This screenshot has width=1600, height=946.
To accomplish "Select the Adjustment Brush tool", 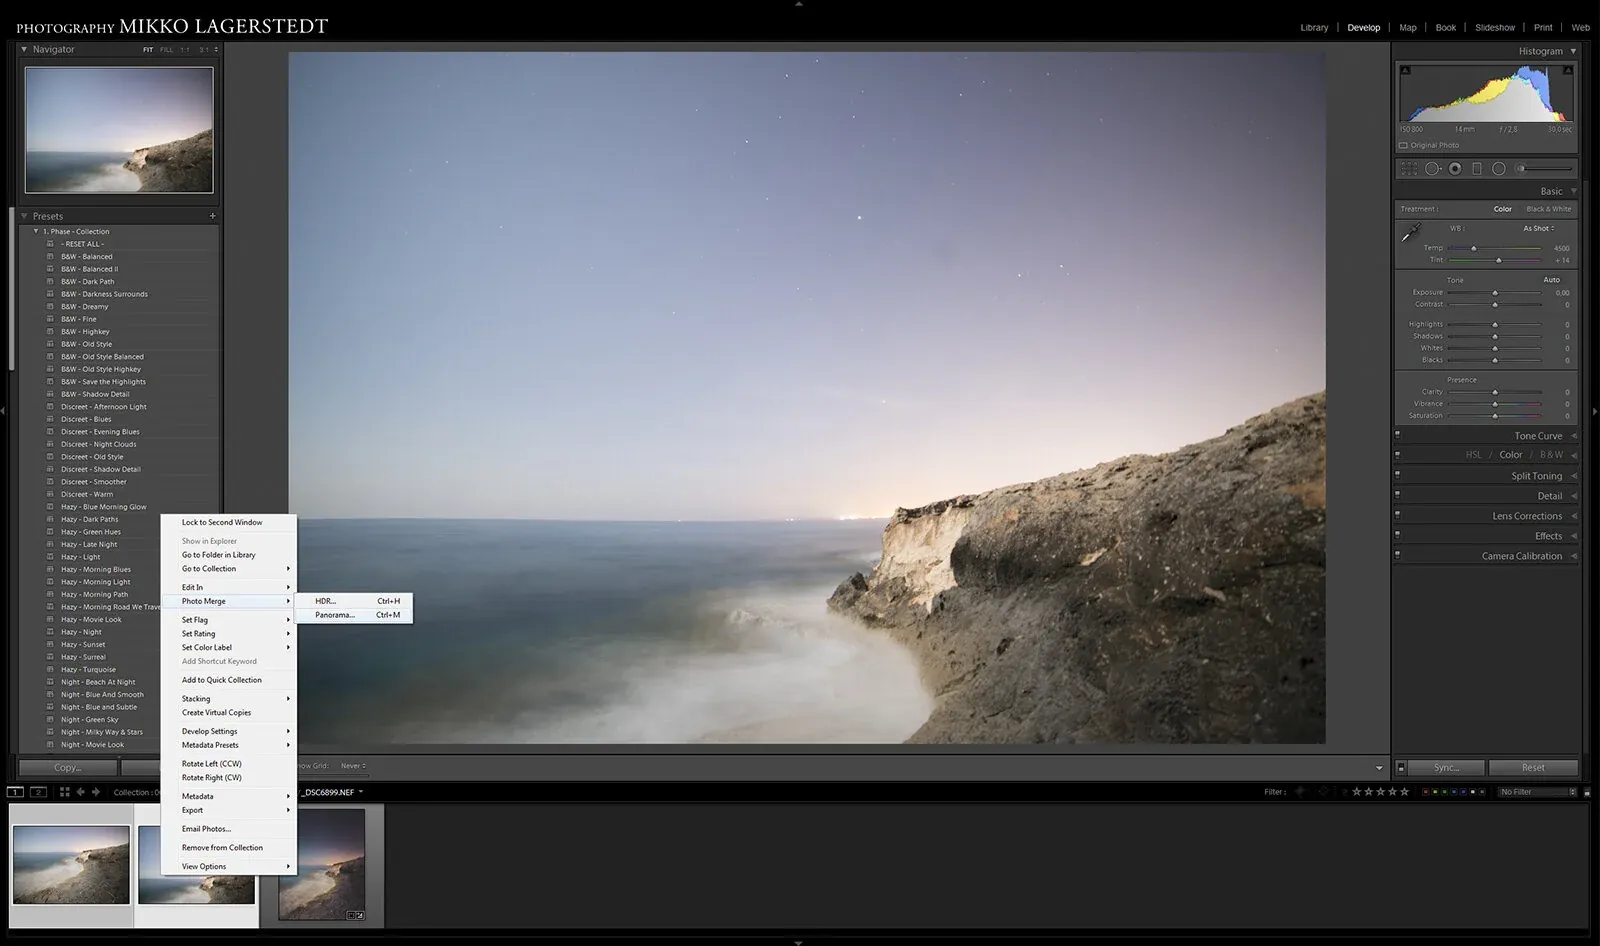I will click(x=1520, y=168).
